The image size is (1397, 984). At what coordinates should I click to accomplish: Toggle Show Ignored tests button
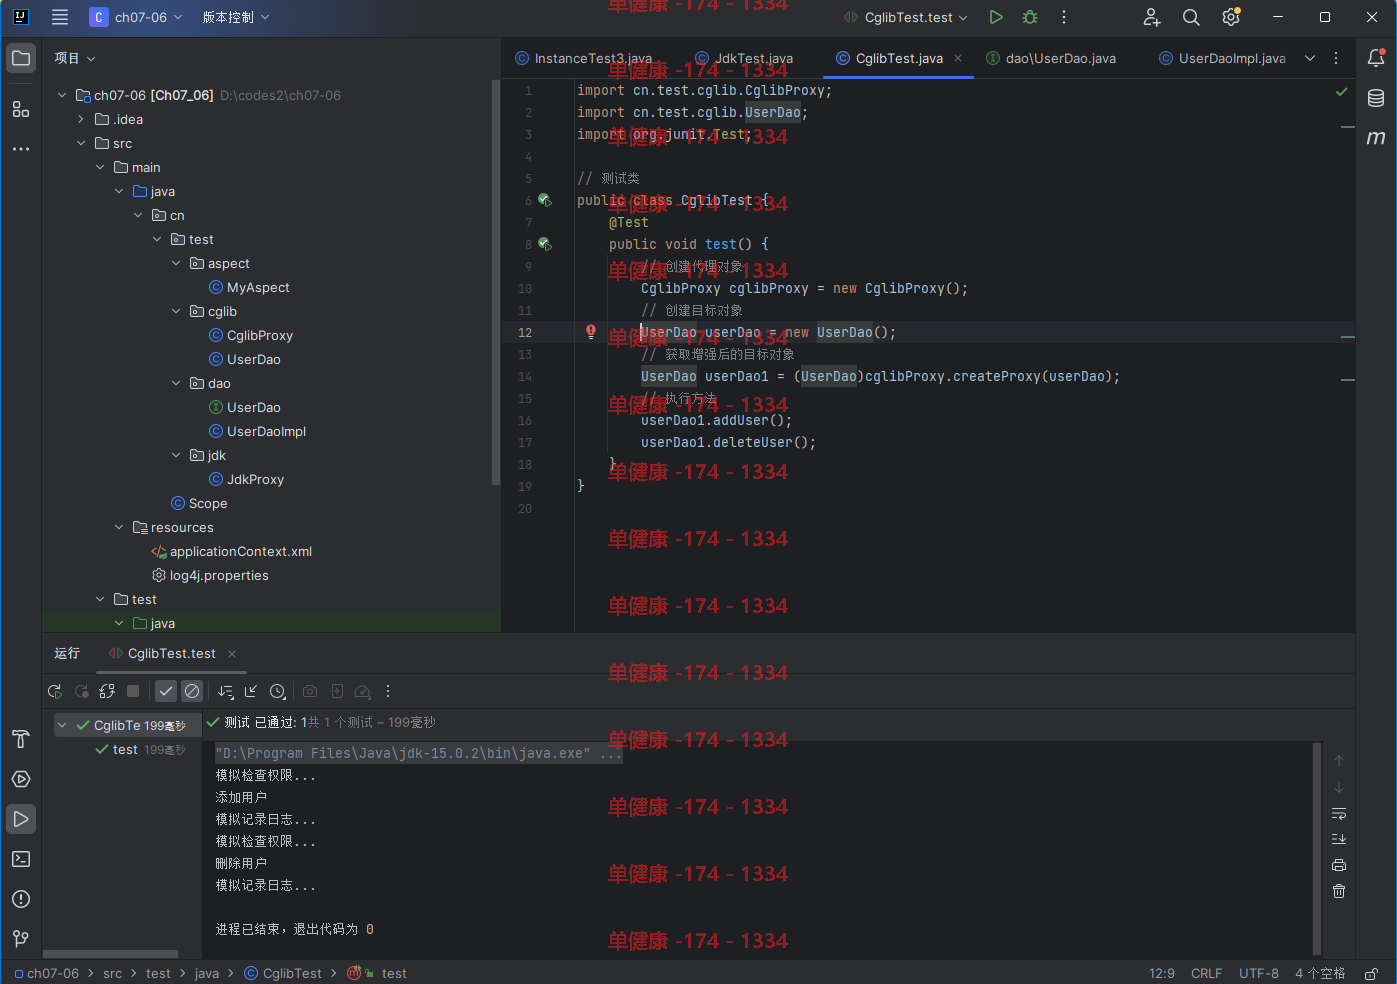pos(192,691)
